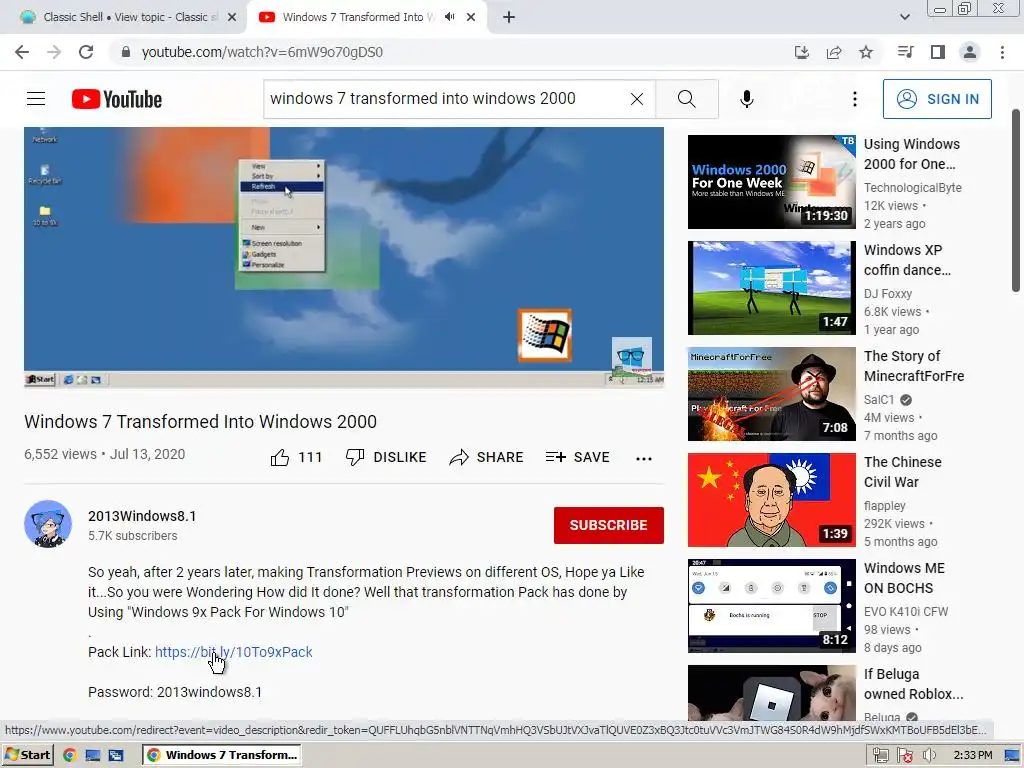Screen dimensions: 1024x768
Task: Open the Chrome profile avatar
Action: (970, 52)
